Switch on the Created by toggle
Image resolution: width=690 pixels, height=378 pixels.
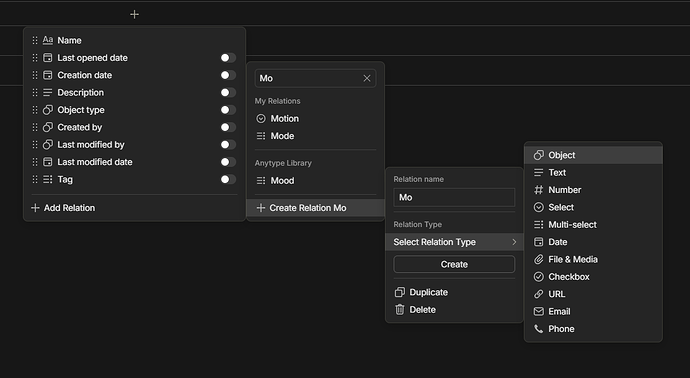(228, 127)
